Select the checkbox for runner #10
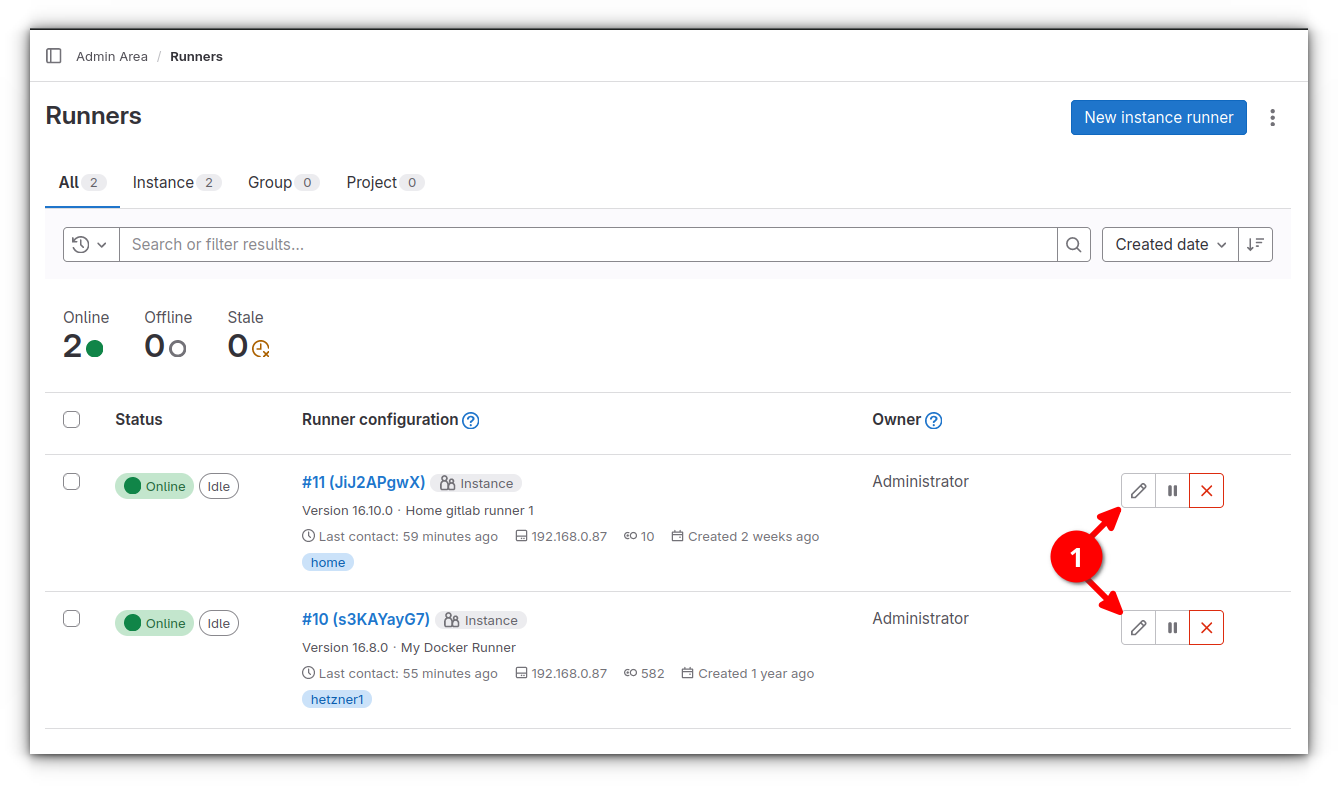This screenshot has width=1338, height=786. click(71, 618)
